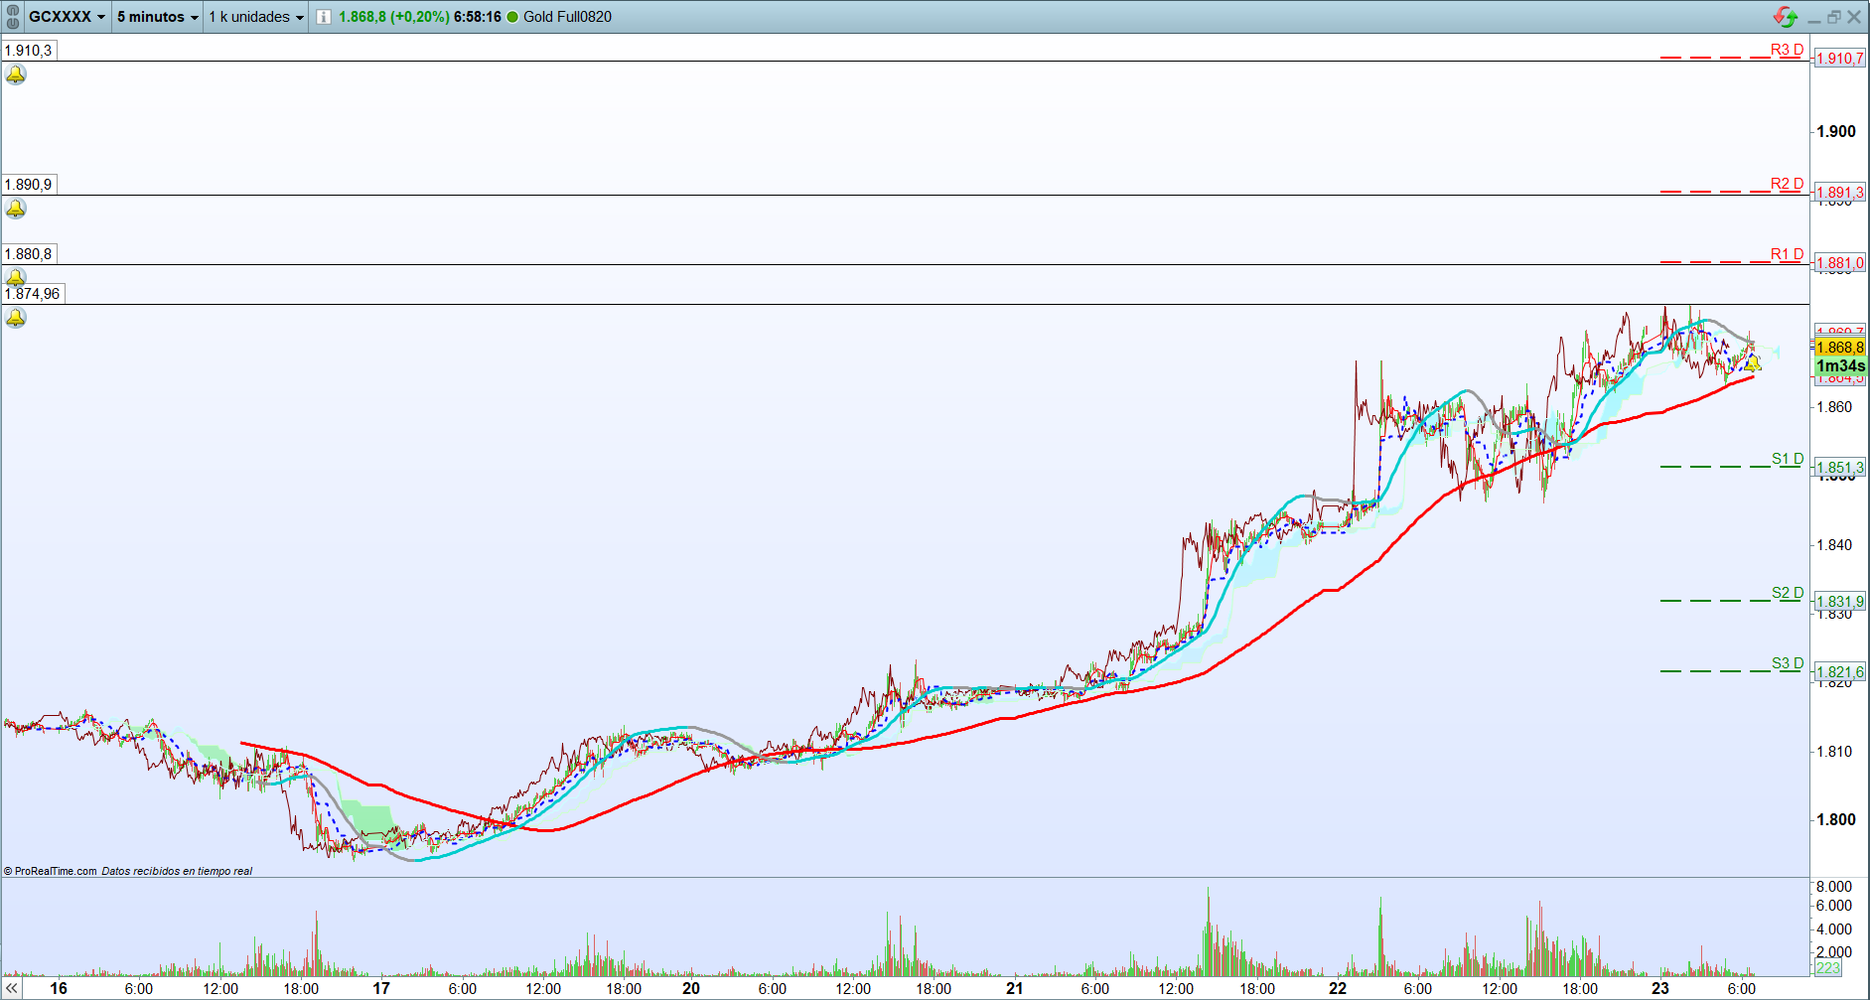Click date 23 on the time axis
This screenshot has width=1870, height=1000.
(1660, 988)
